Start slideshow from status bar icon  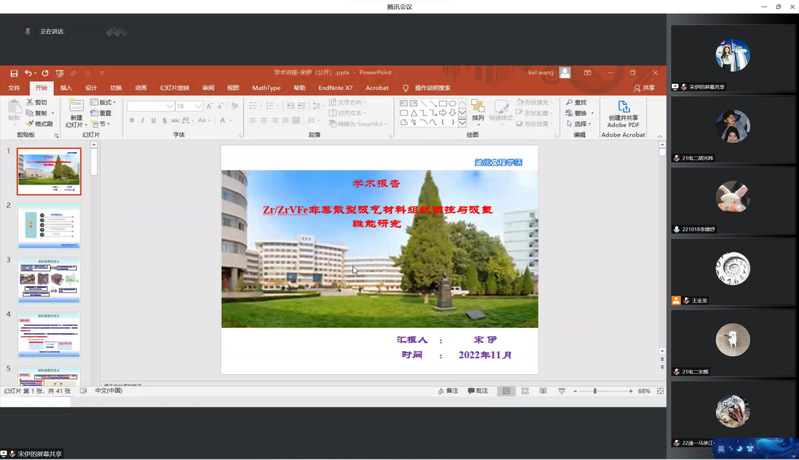click(561, 391)
